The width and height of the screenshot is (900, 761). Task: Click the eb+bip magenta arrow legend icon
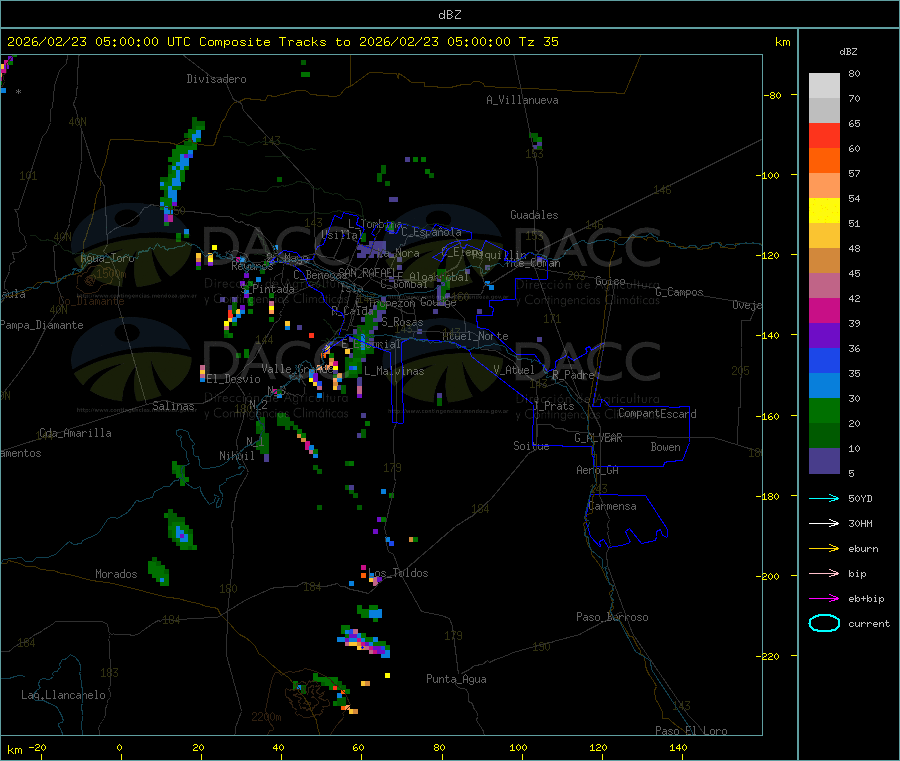click(x=824, y=599)
